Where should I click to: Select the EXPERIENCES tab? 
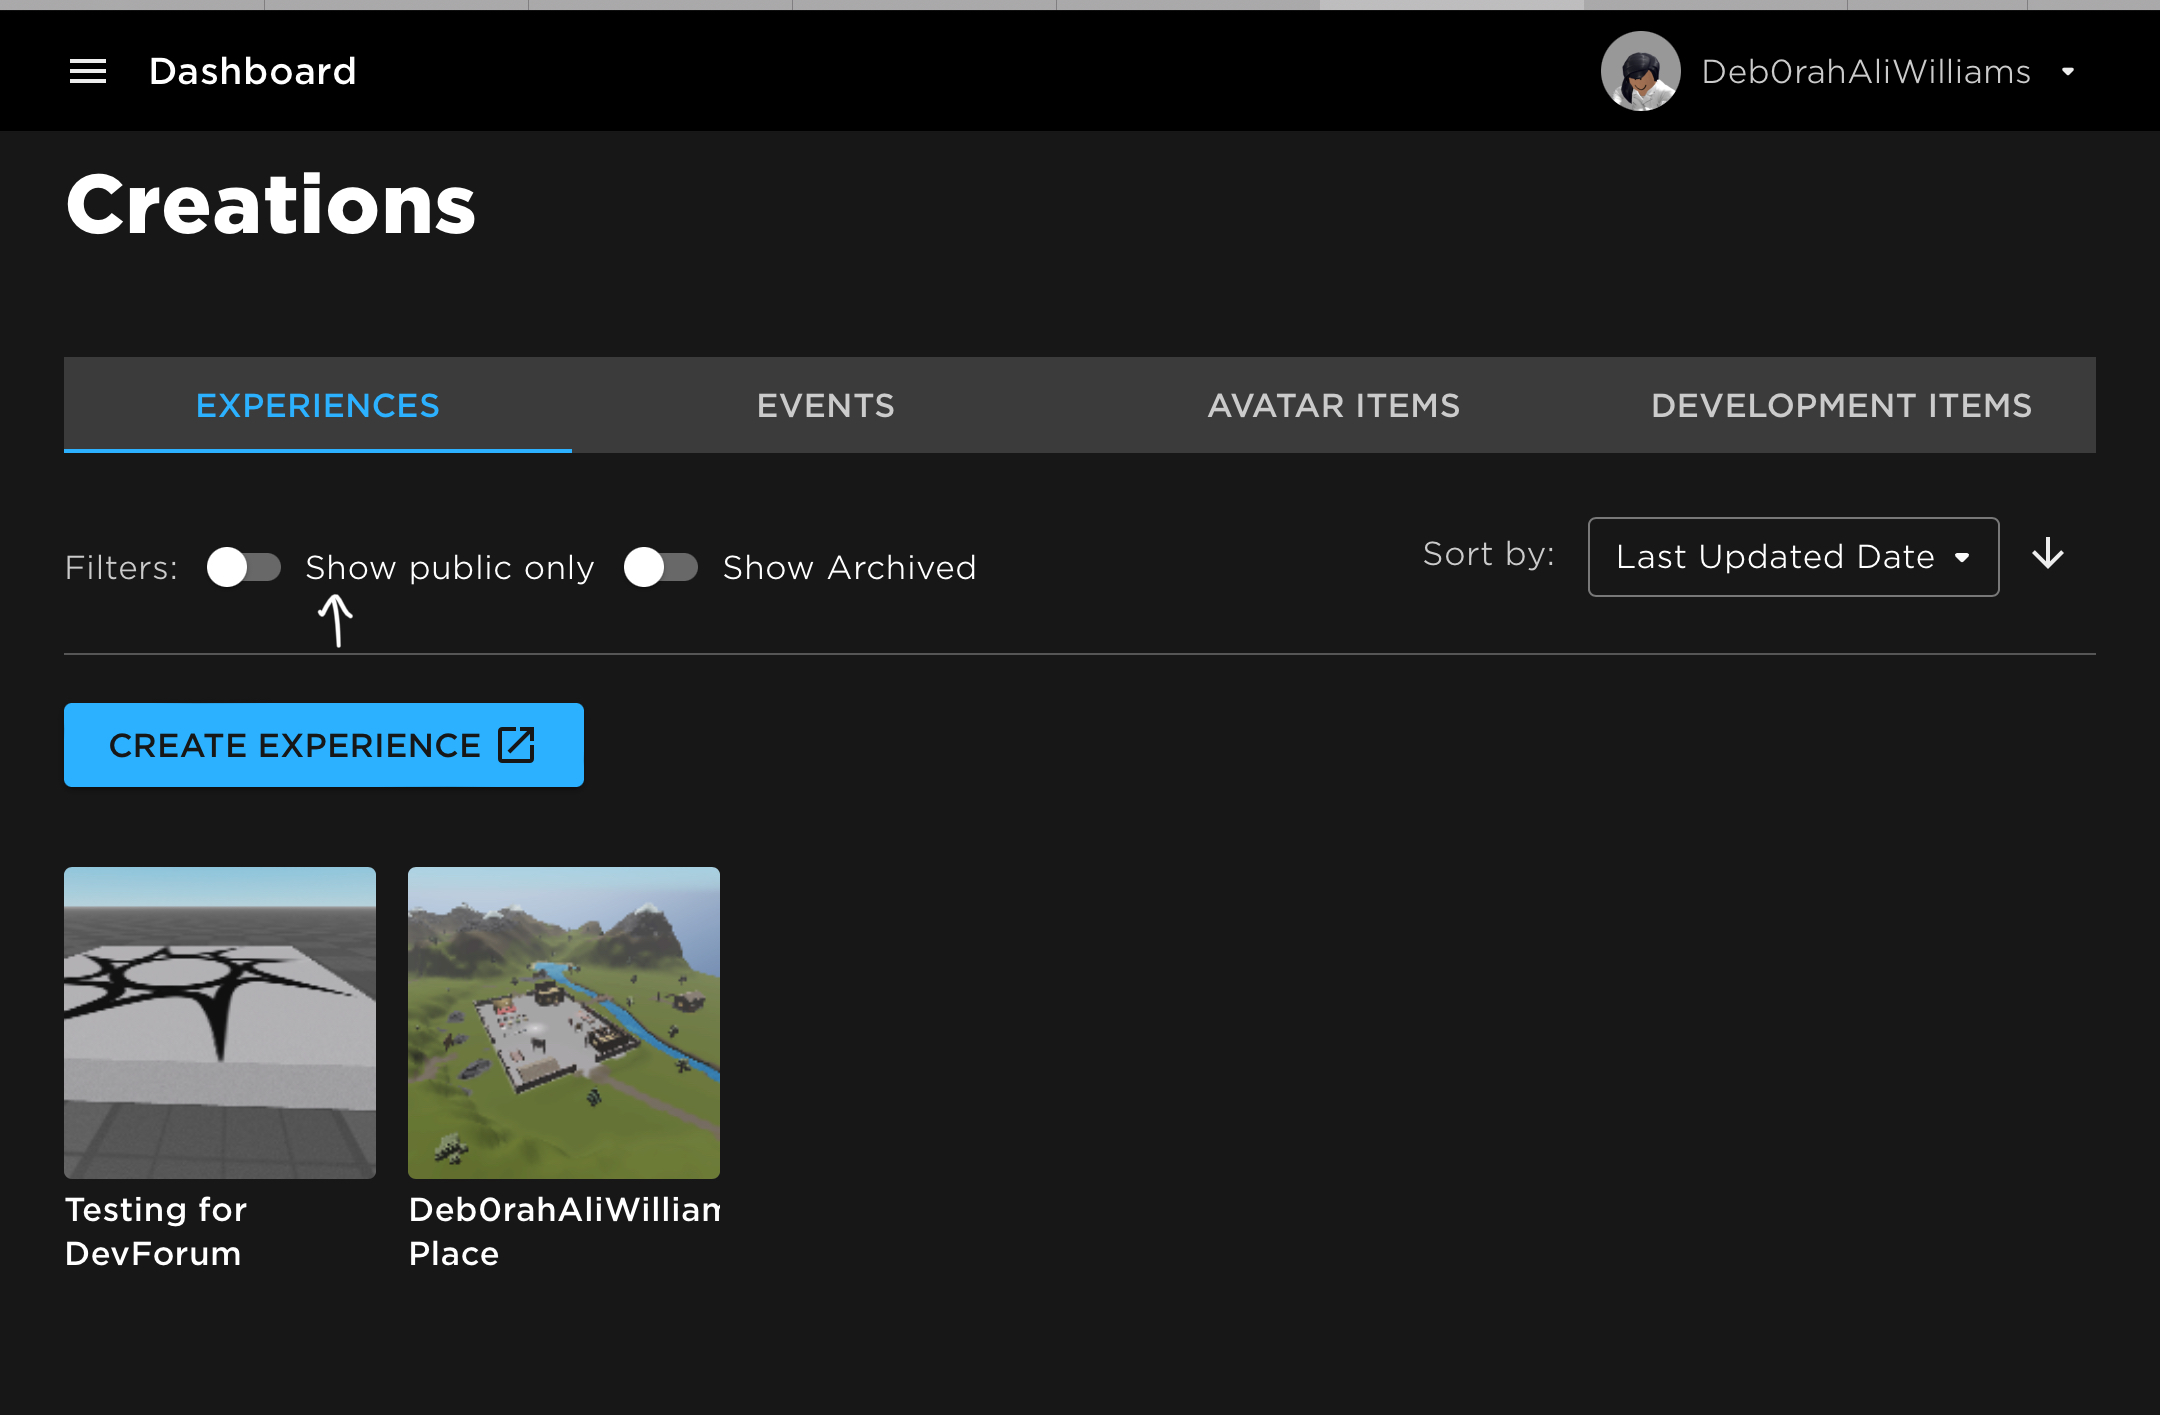(317, 404)
